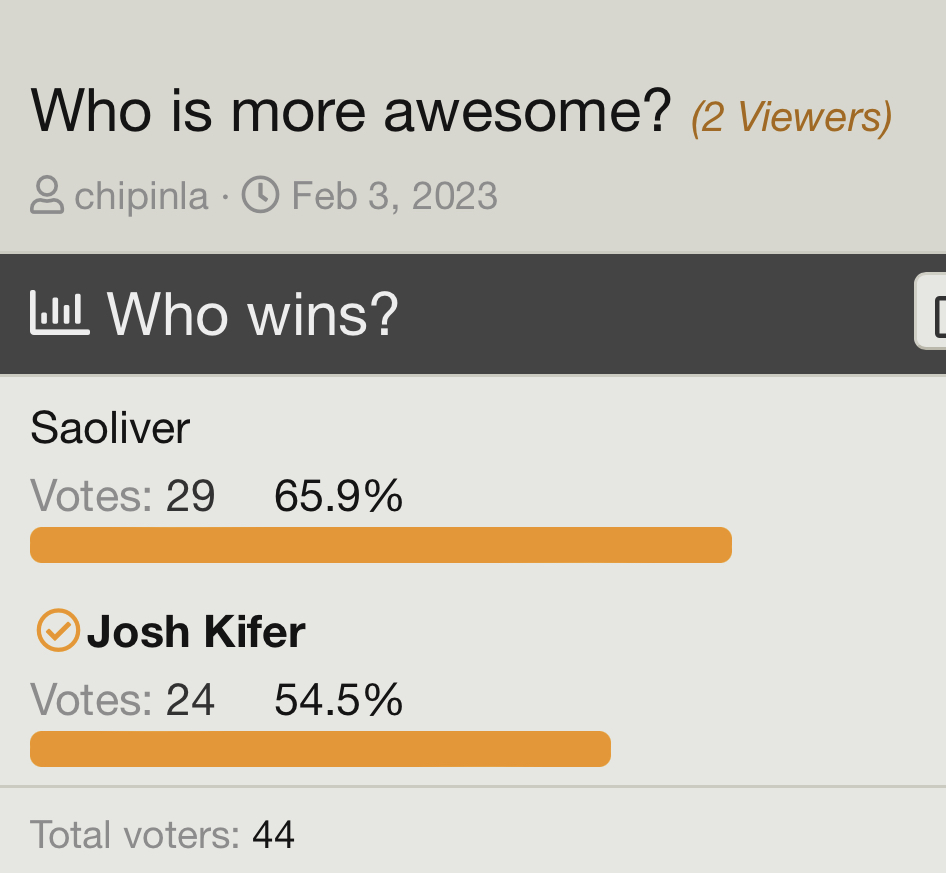This screenshot has height=873, width=946.
Task: Click the thread title "Who is more awesome?"
Action: pos(351,111)
